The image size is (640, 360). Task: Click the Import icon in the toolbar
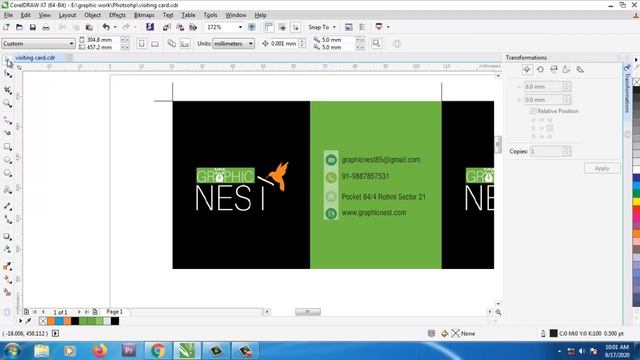click(167, 27)
